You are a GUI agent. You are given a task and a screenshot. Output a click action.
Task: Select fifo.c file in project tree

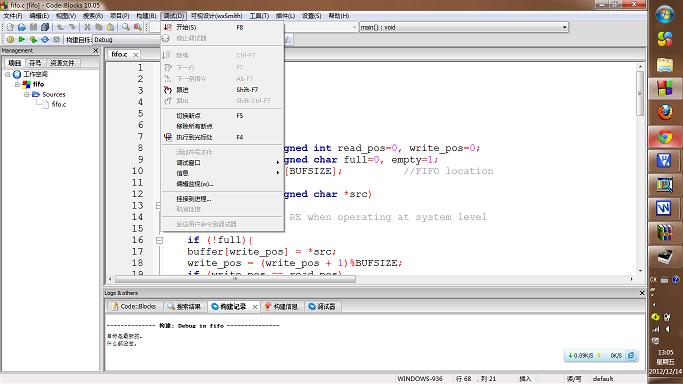tap(59, 104)
